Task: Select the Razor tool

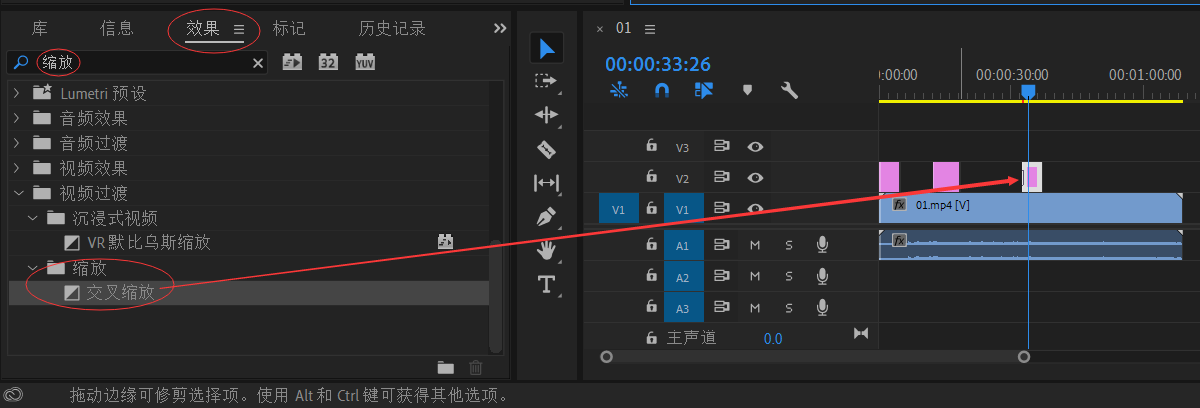Action: pyautogui.click(x=546, y=149)
